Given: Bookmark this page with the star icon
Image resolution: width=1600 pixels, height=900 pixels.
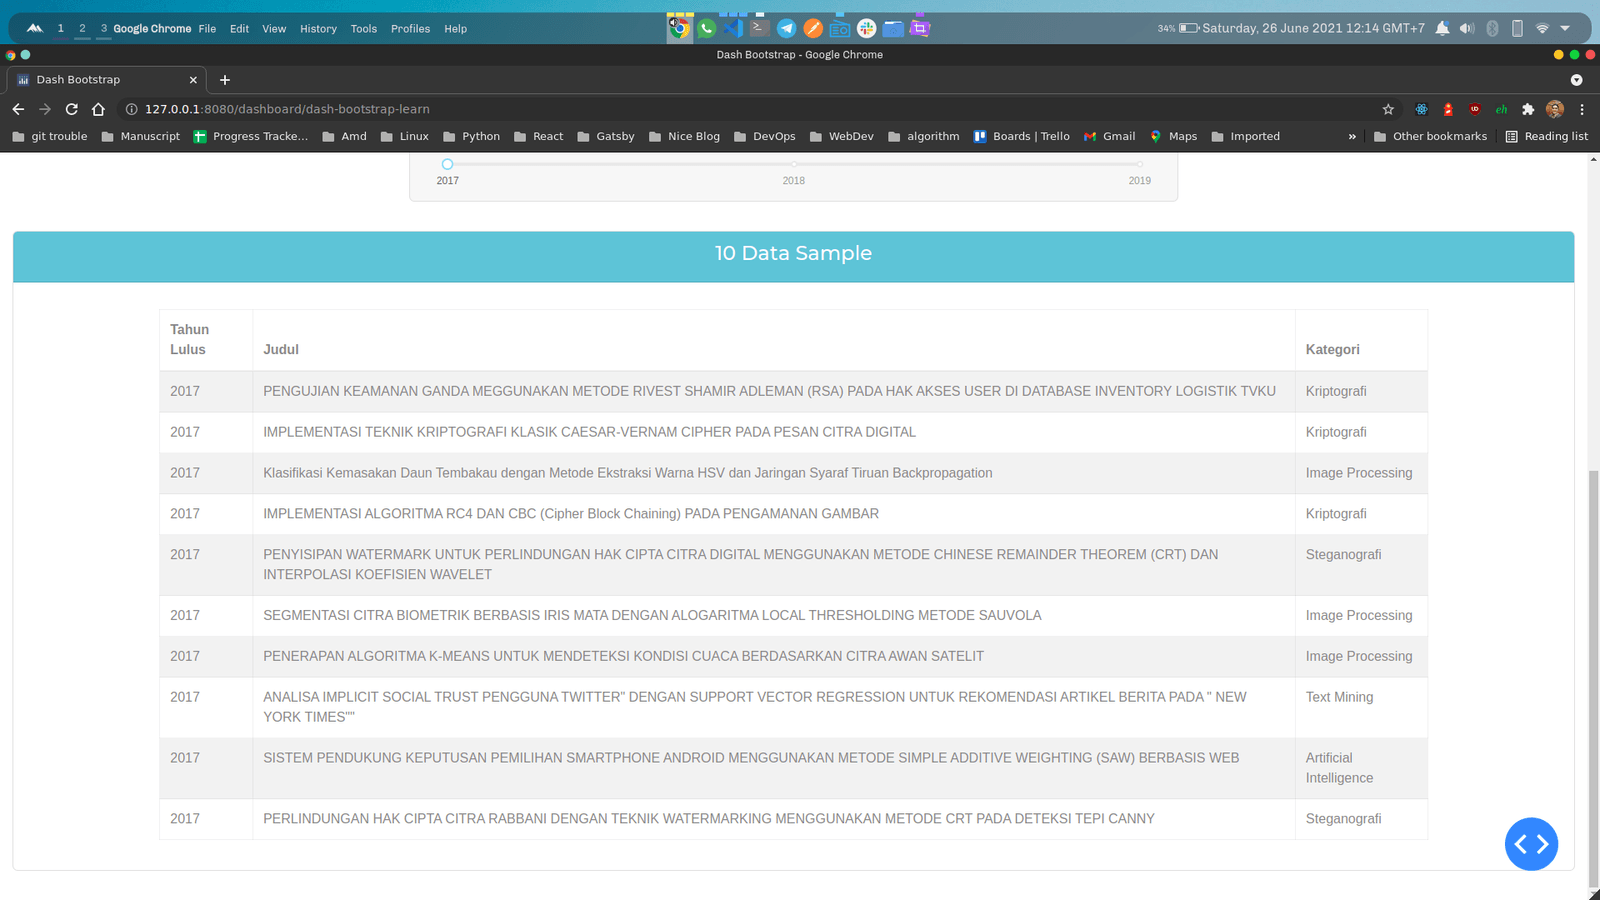Looking at the screenshot, I should 1389,109.
